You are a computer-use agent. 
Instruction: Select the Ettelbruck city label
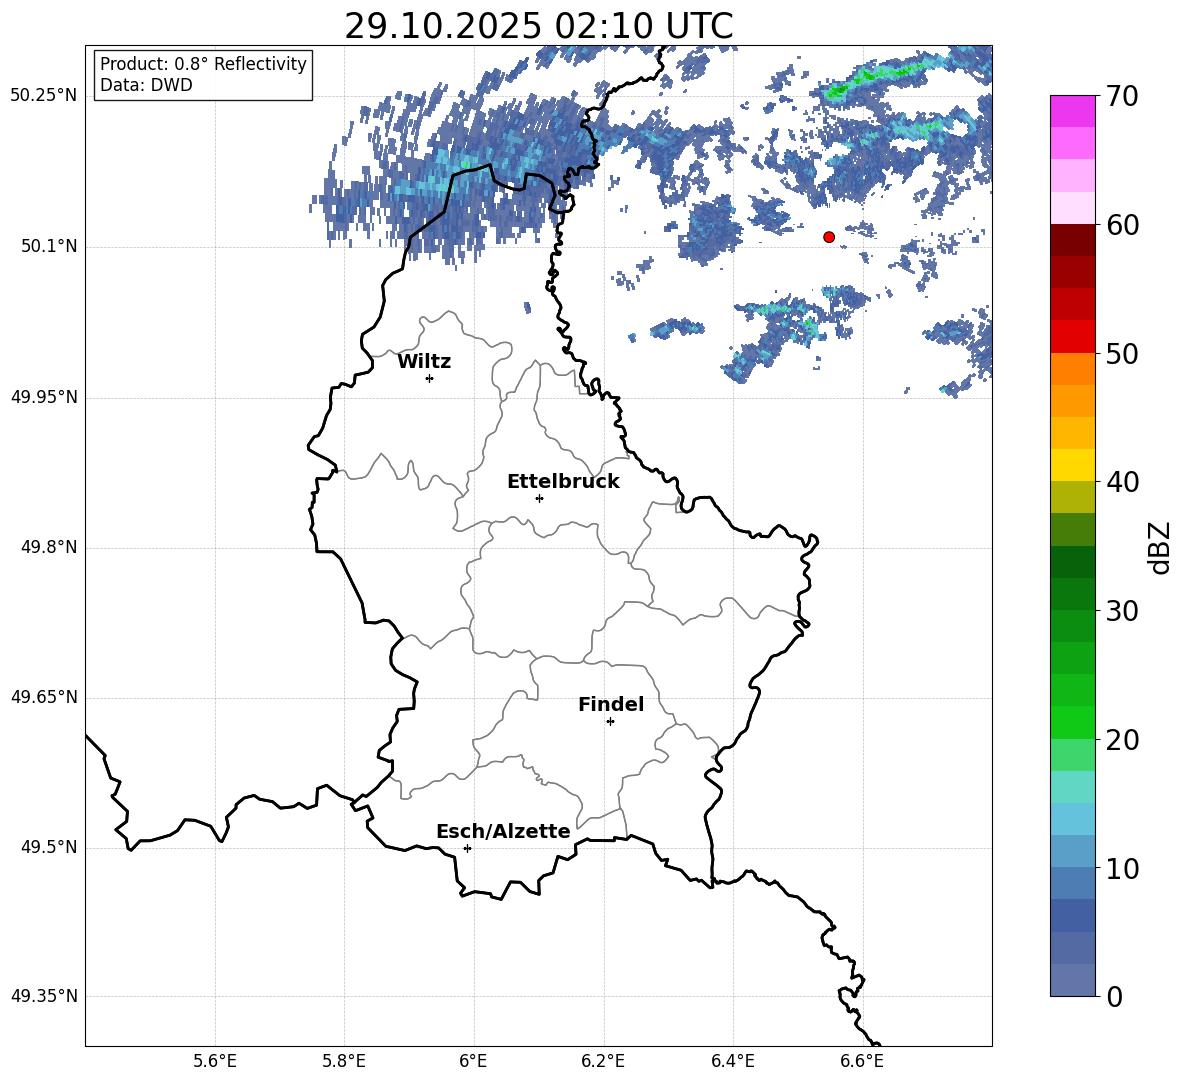point(563,482)
